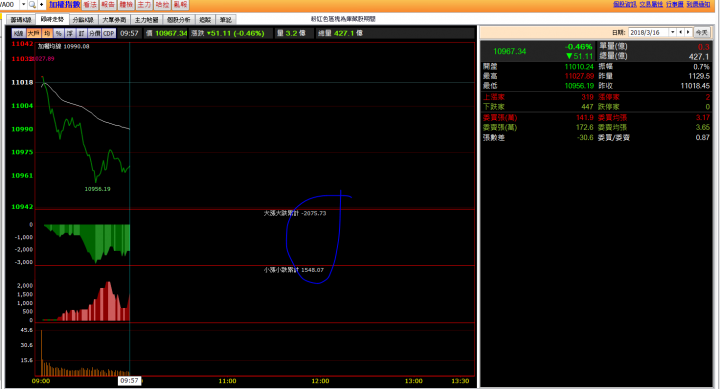Viewport: 720px width, 389px height.
Task: Open the 個股分析 tab
Action: tap(179, 20)
